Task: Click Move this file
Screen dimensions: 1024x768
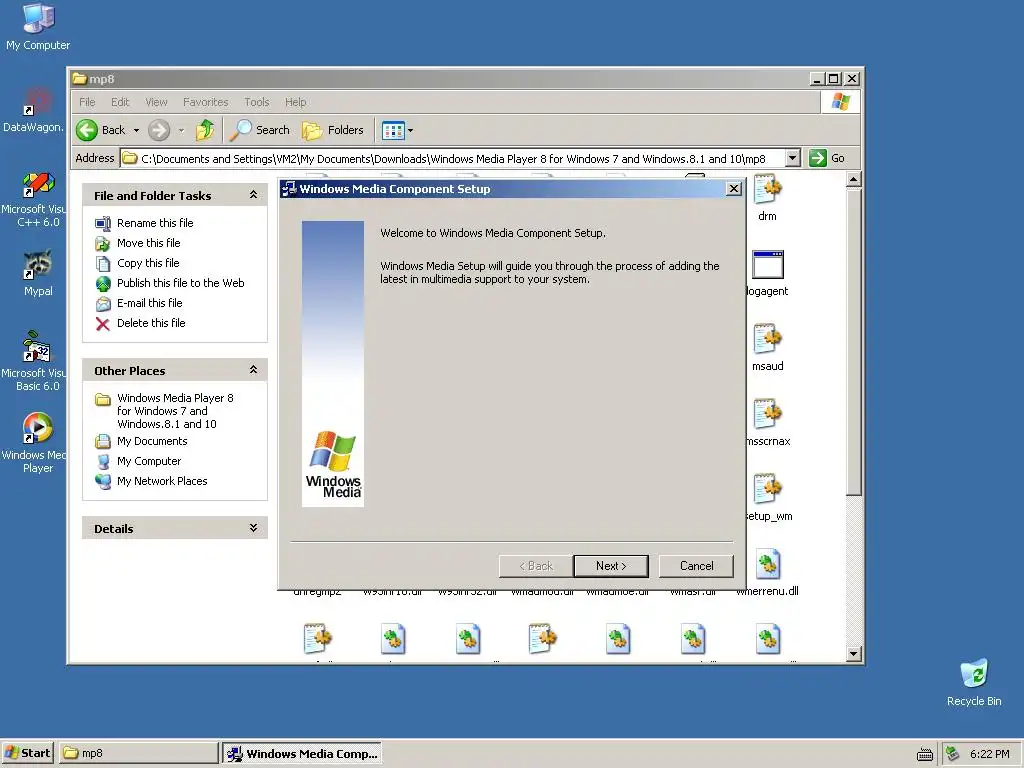Action: 148,243
